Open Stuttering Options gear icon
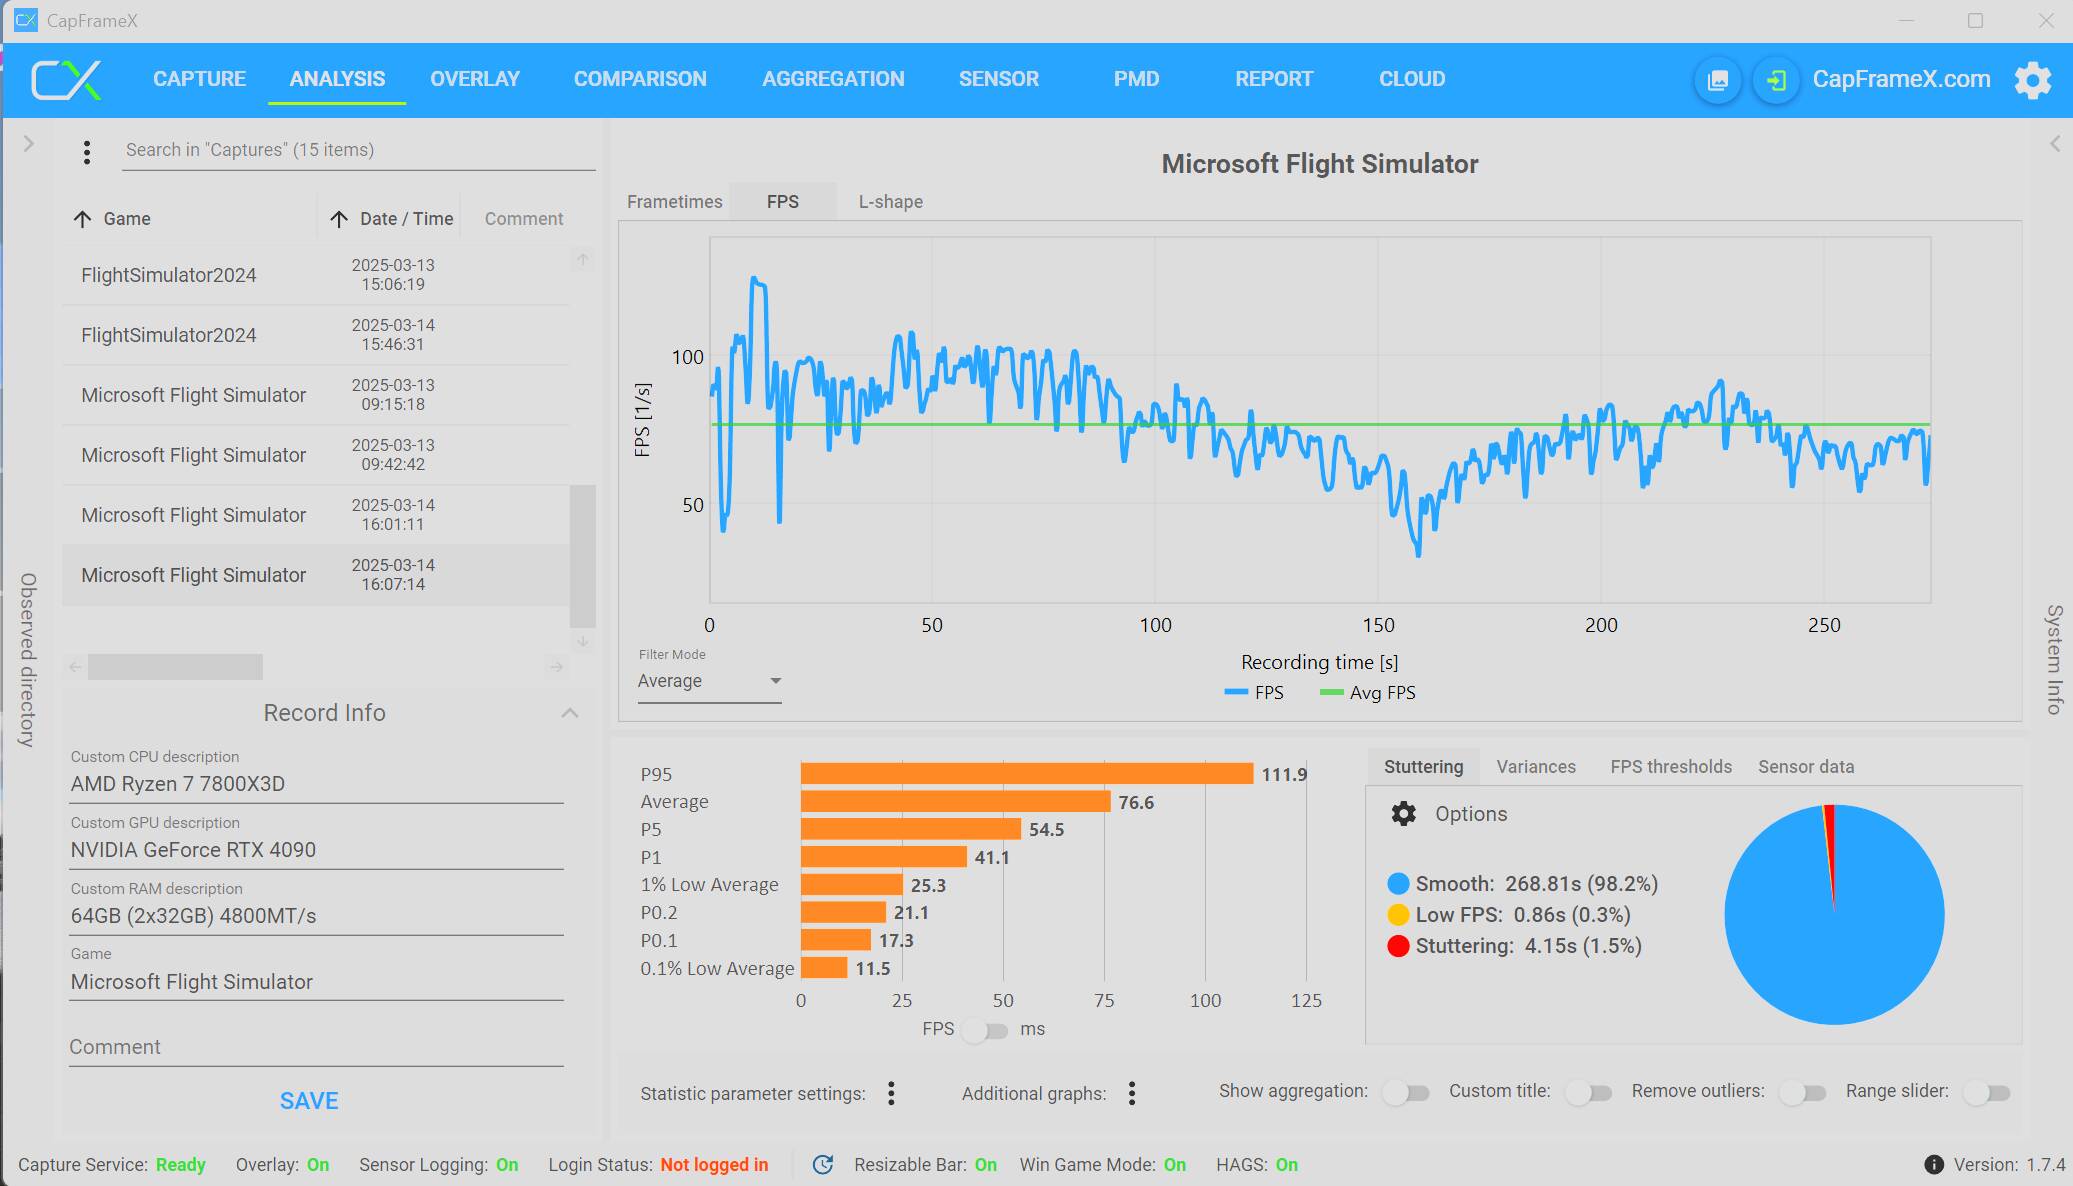The width and height of the screenshot is (2073, 1186). [x=1404, y=814]
